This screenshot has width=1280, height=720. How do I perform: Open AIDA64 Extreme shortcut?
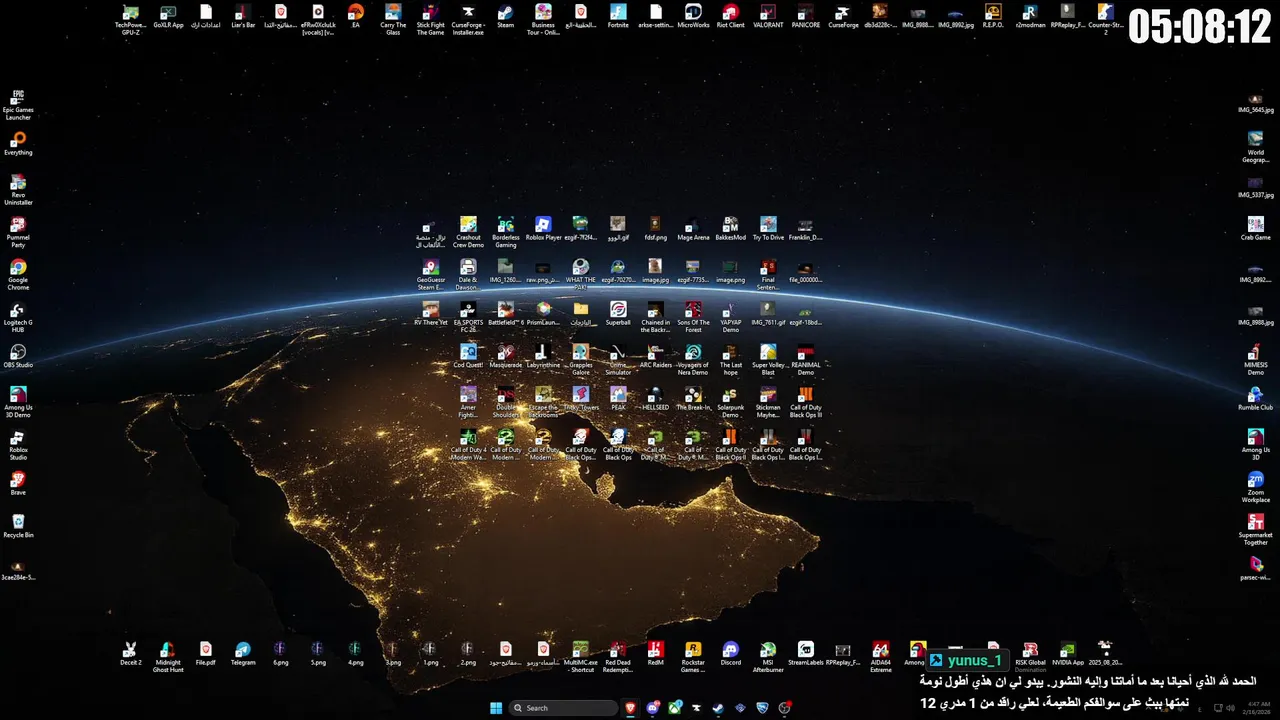tap(880, 657)
